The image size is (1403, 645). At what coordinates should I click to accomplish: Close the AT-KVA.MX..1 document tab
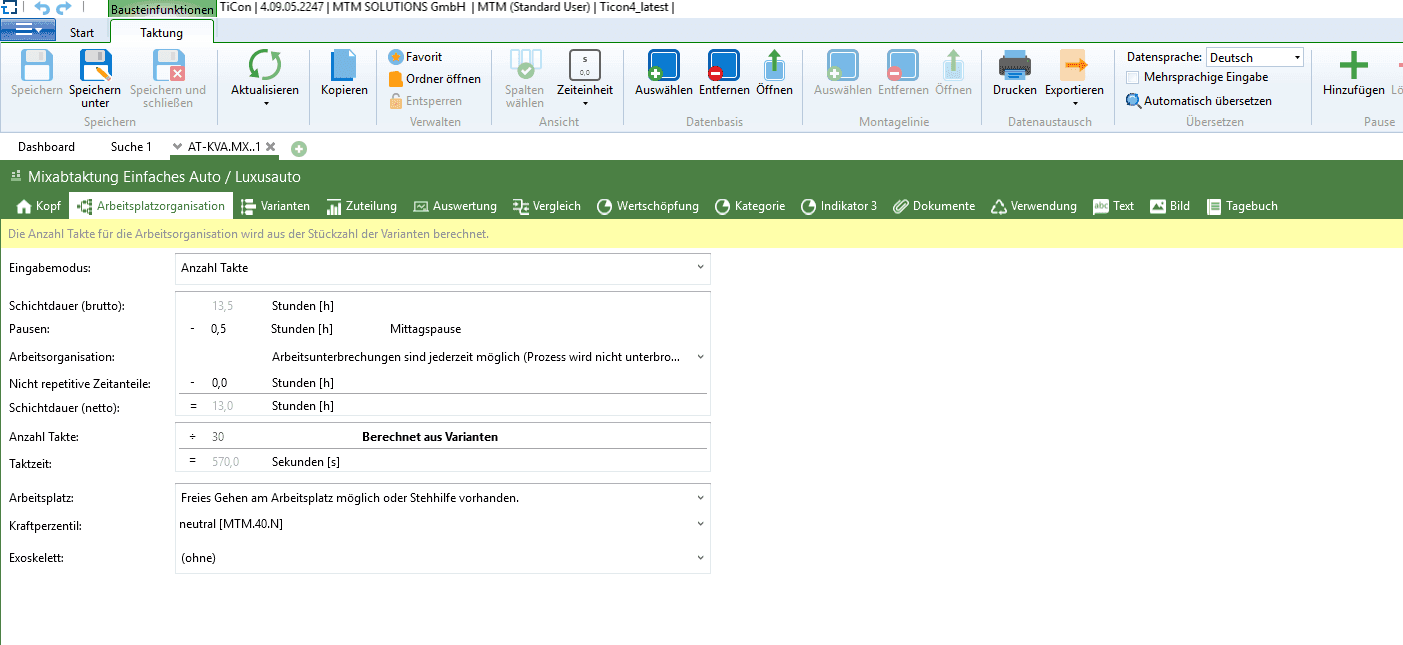(x=270, y=147)
